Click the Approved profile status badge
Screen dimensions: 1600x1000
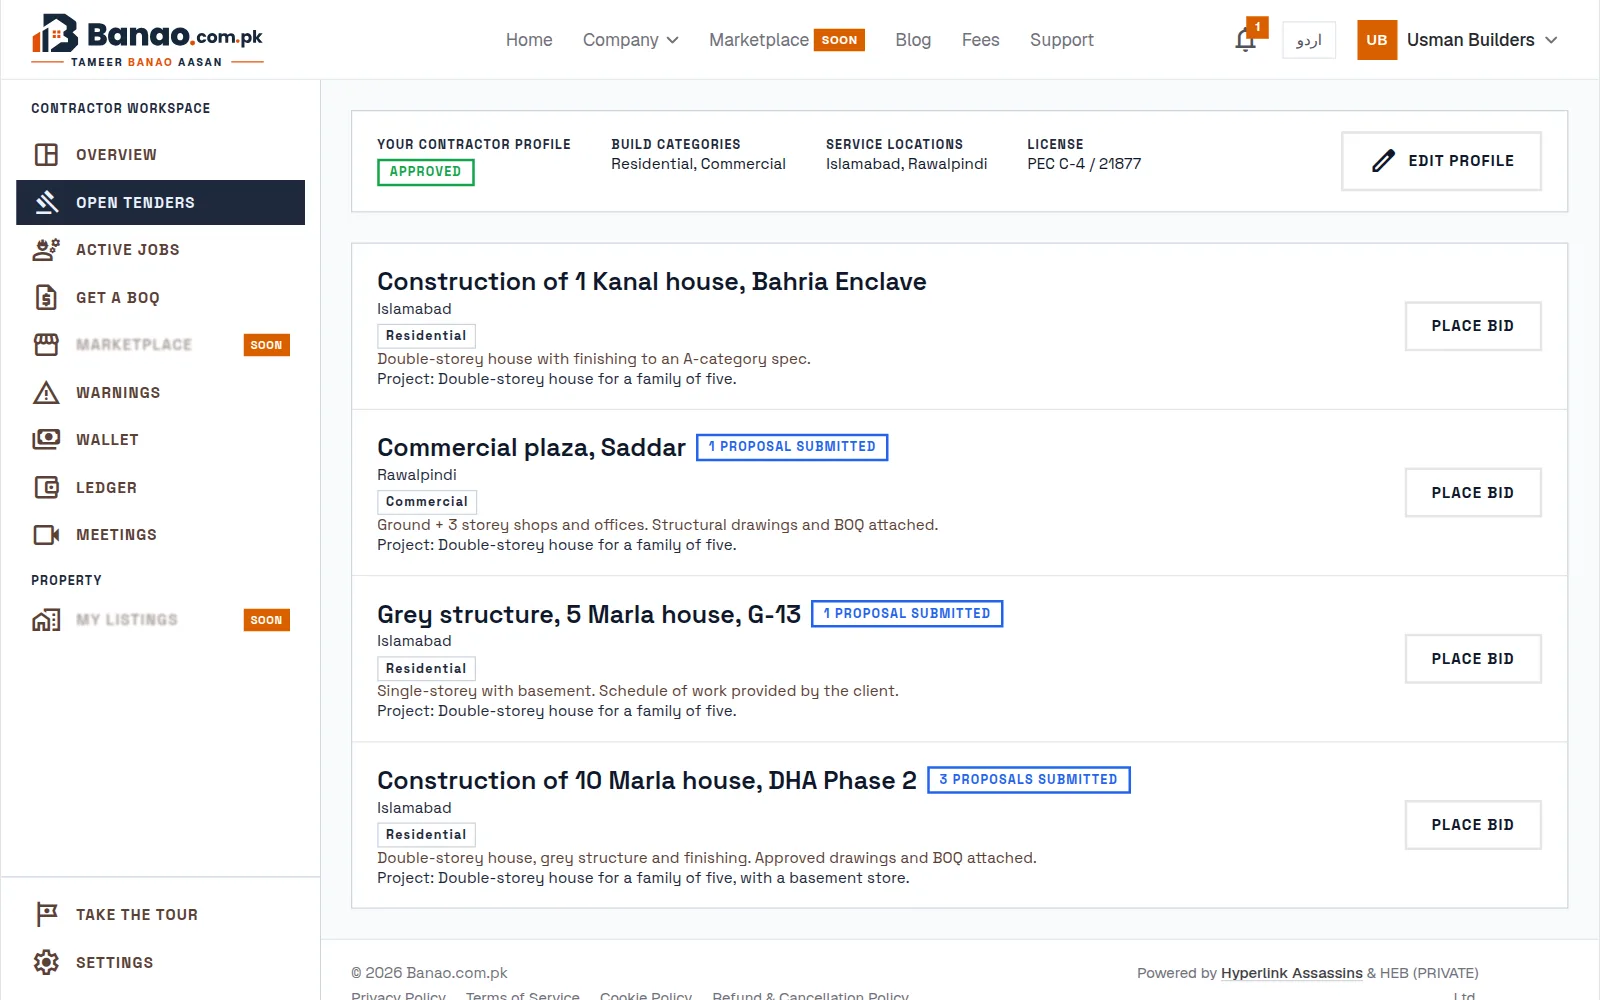pyautogui.click(x=426, y=172)
